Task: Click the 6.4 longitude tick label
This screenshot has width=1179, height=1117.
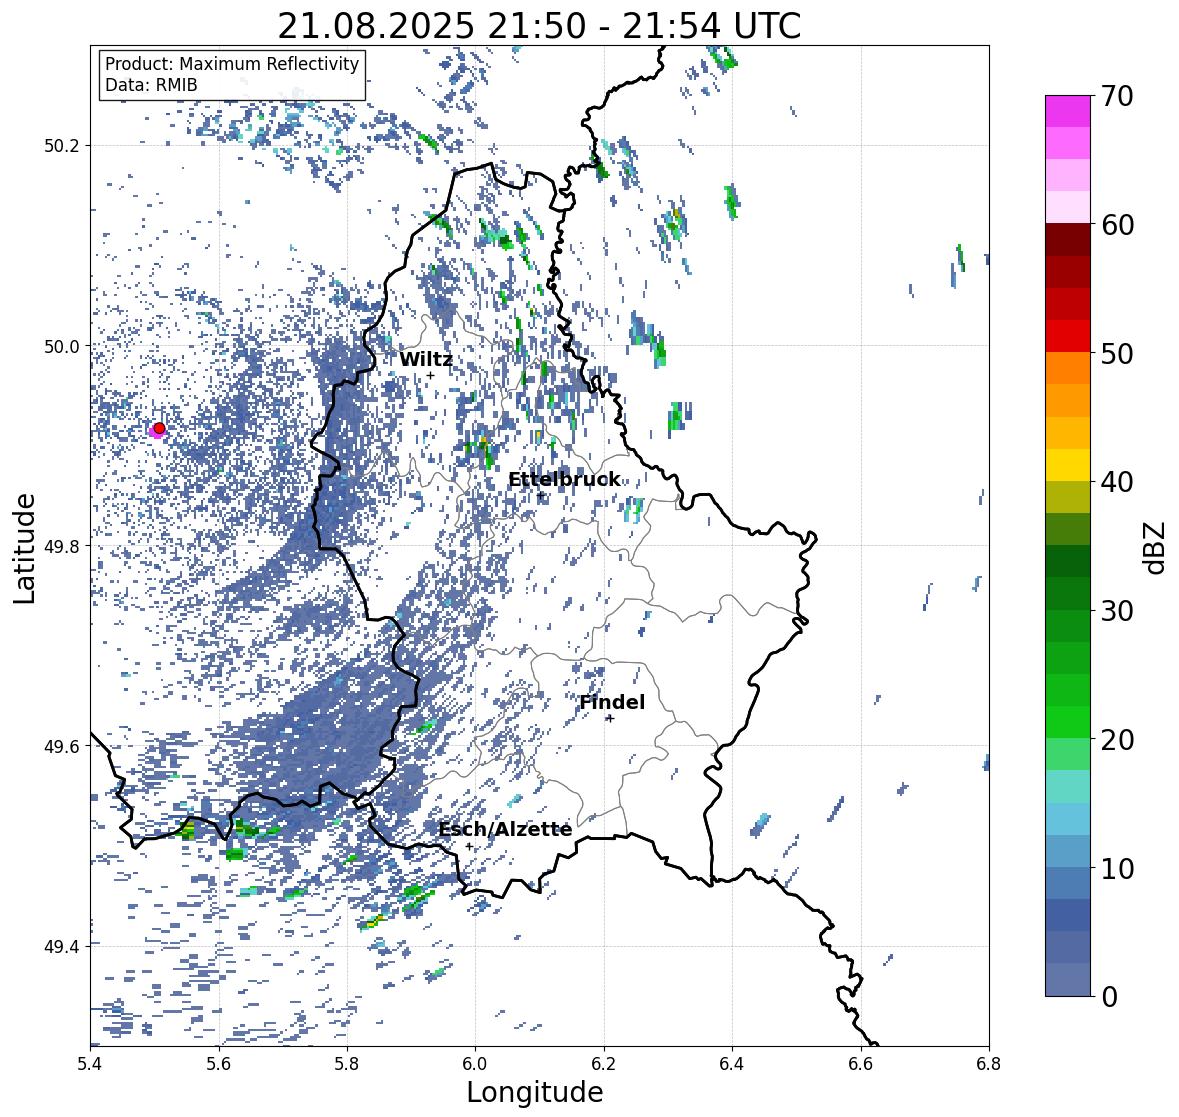Action: pyautogui.click(x=732, y=1064)
